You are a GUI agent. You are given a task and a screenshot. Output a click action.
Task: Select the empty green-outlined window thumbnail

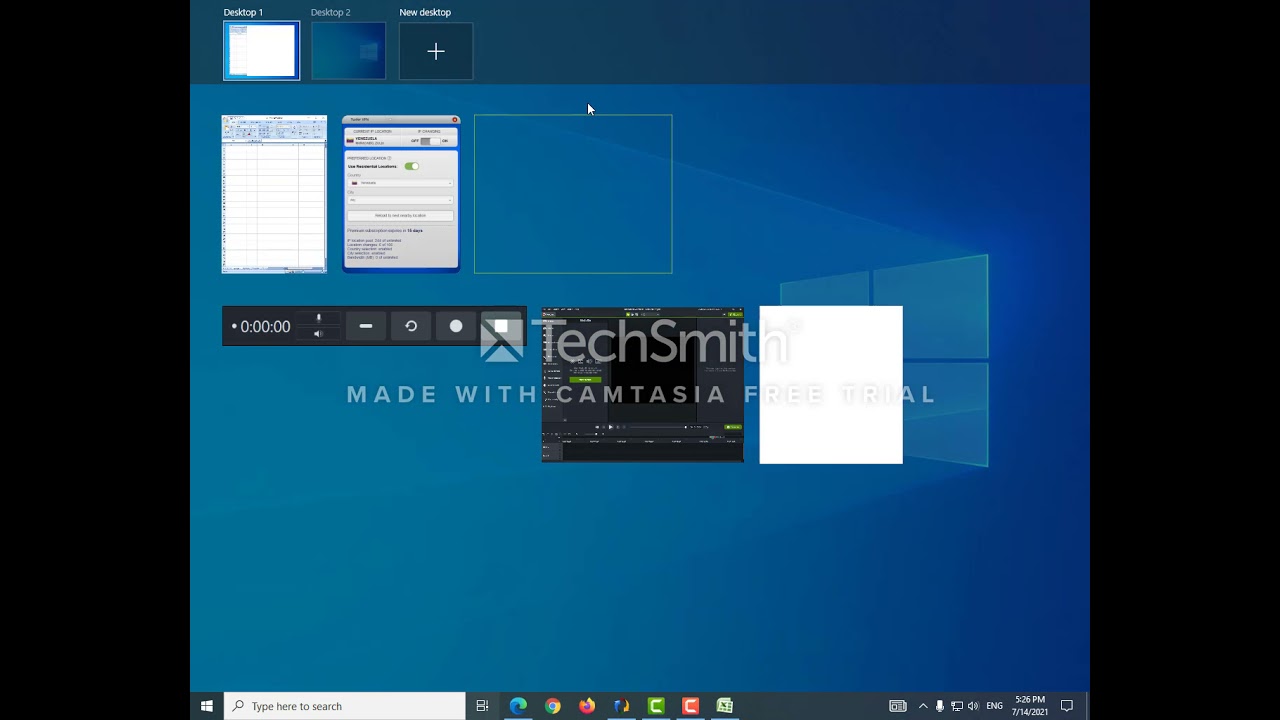tap(573, 194)
